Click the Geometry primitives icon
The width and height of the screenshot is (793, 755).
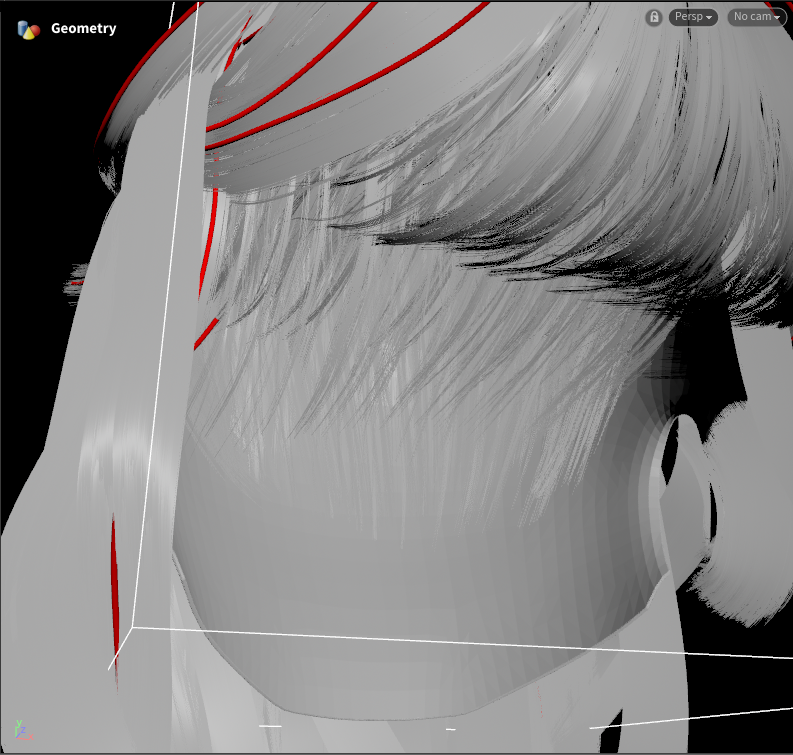pos(28,29)
